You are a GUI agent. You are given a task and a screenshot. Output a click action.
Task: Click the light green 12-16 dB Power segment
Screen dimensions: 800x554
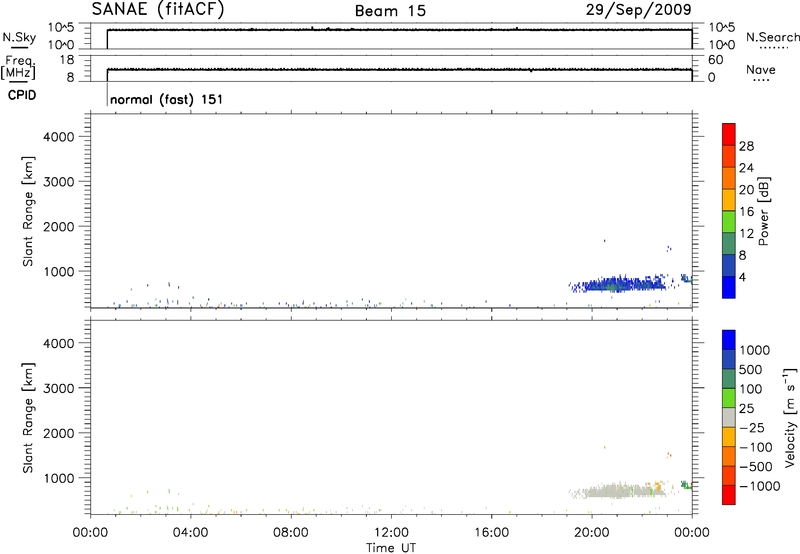(x=729, y=222)
